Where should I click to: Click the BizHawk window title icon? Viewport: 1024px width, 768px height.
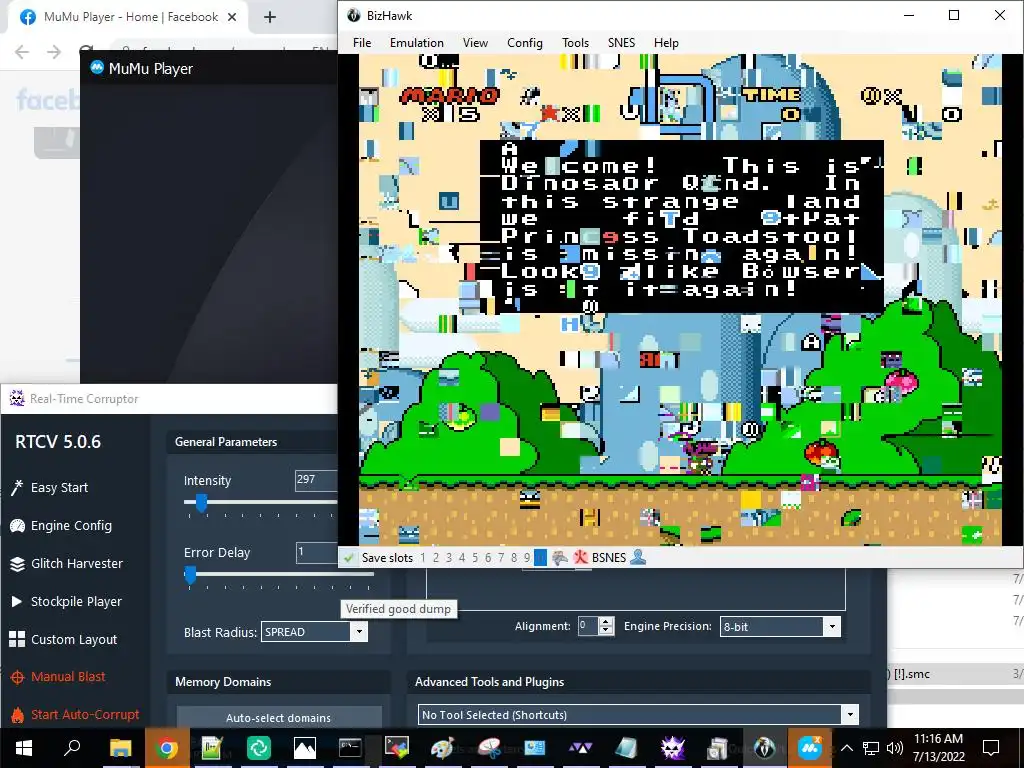click(353, 15)
